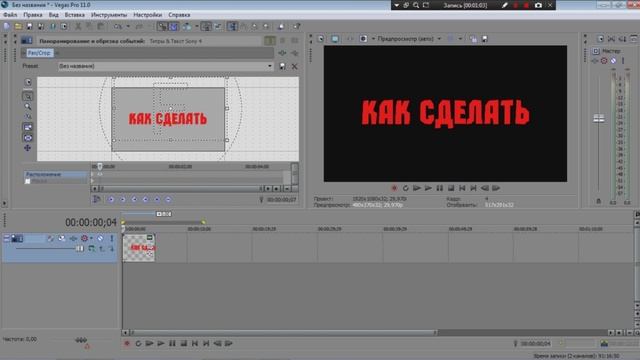Click the Мастер bus FX icon
This screenshot has height=360, width=640.
[x=594, y=61]
